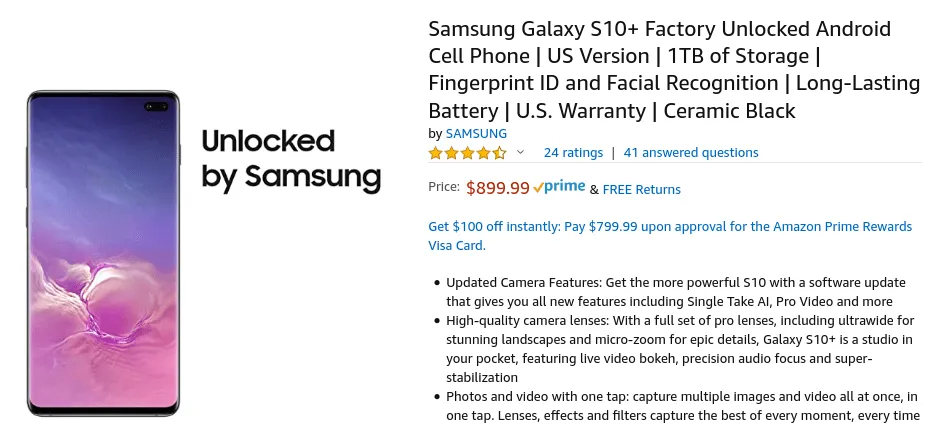Open the 41 answered questions link
The width and height of the screenshot is (933, 426).
coord(691,153)
